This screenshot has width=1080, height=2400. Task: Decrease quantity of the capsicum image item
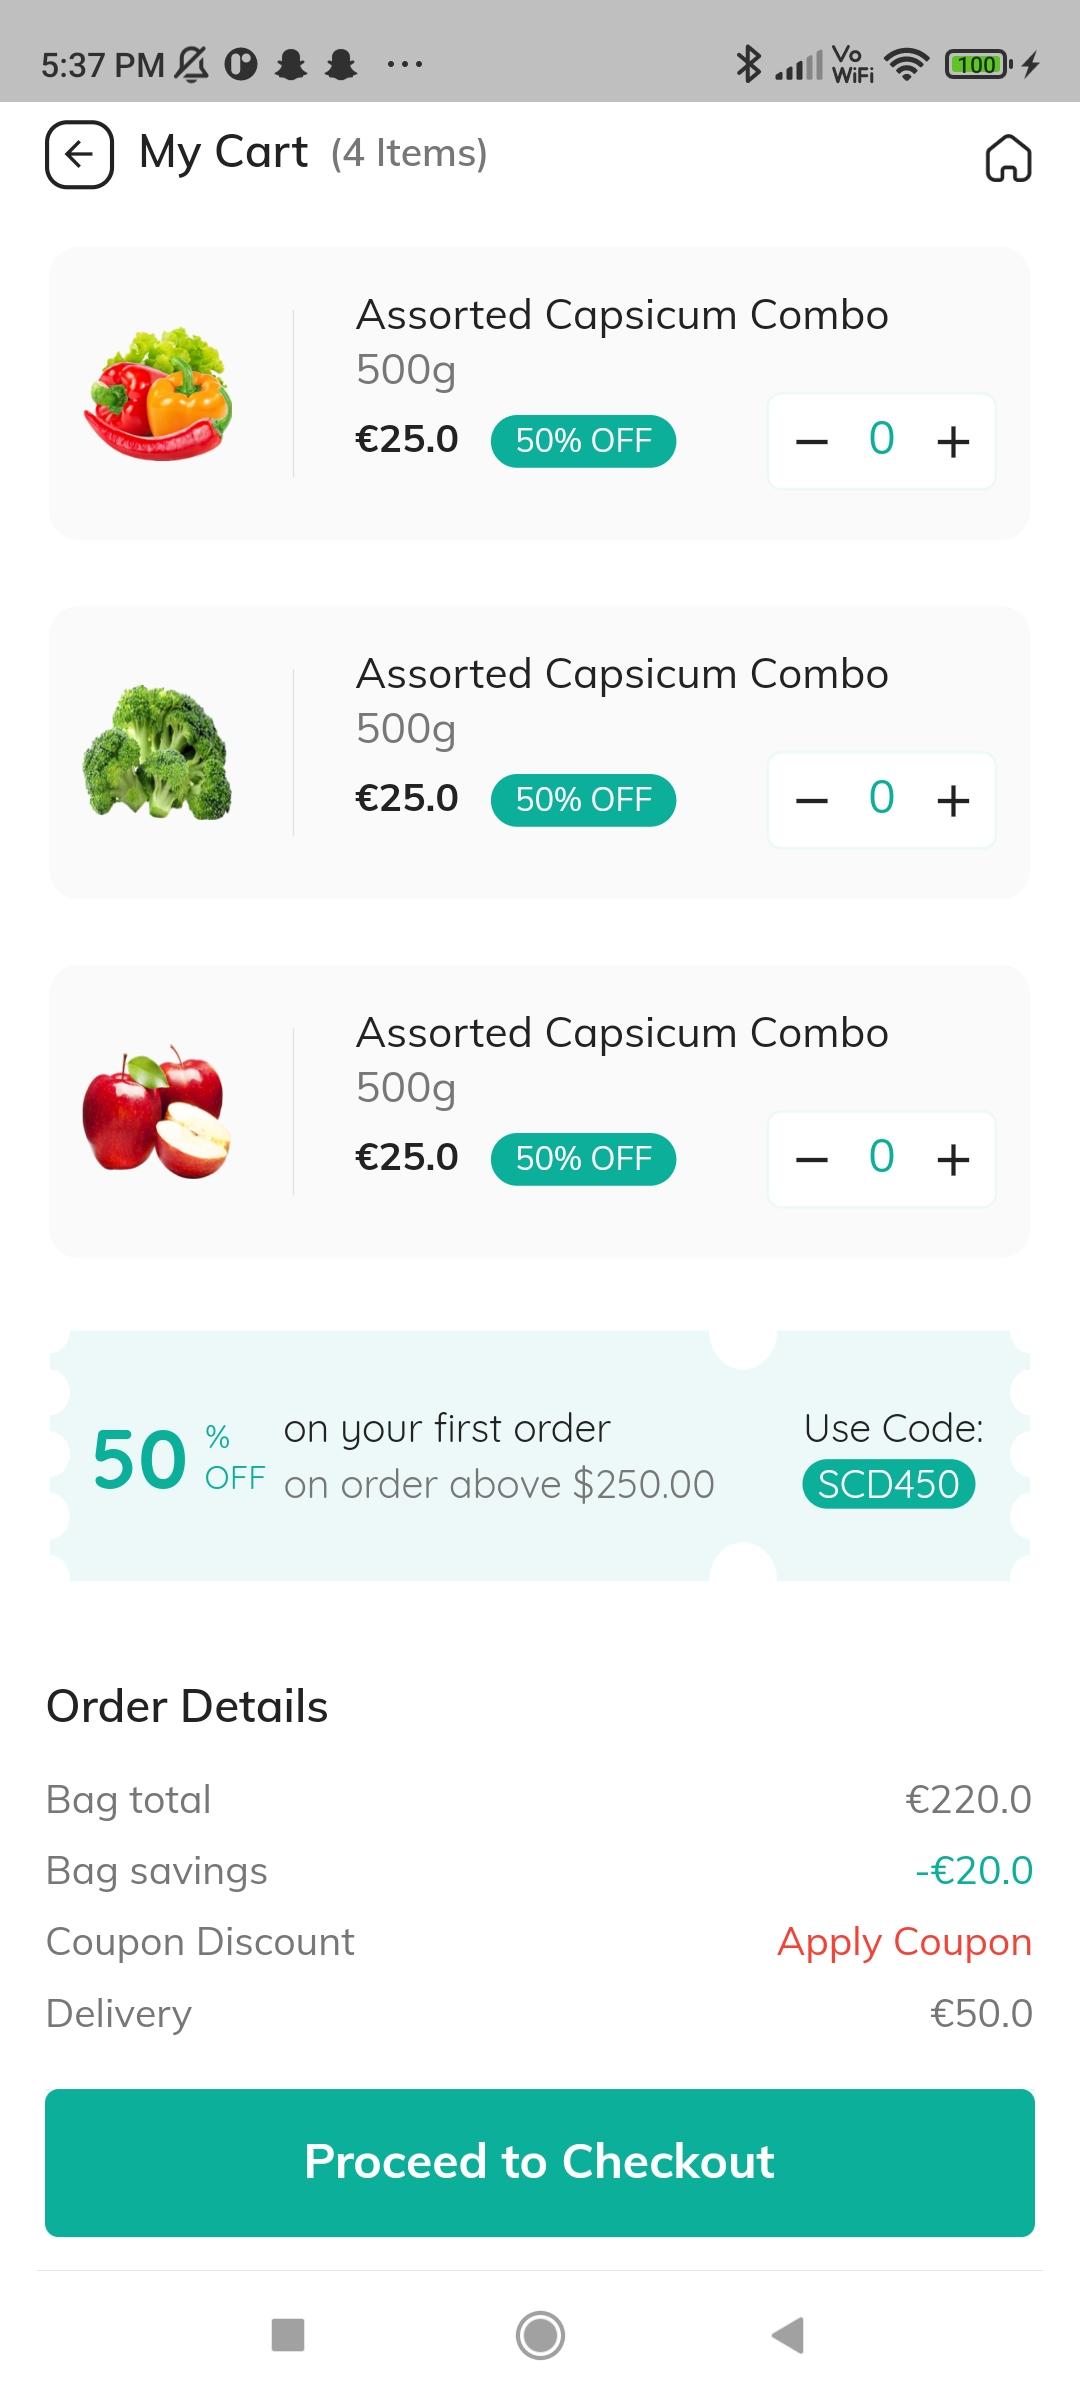(811, 441)
